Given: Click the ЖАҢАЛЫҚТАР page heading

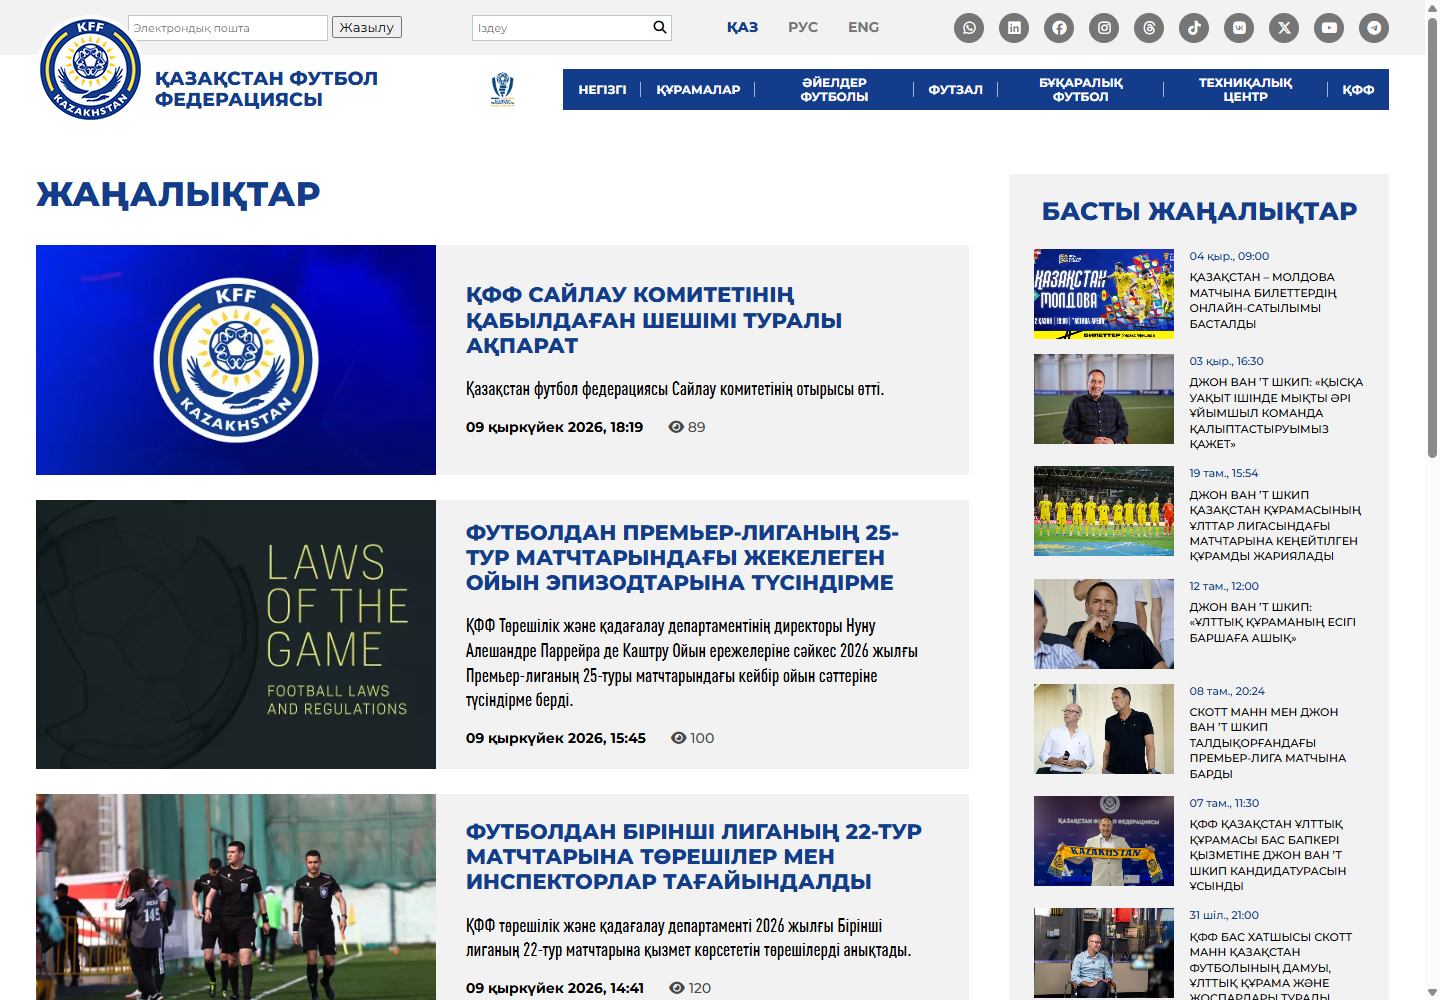Looking at the screenshot, I should click(178, 194).
